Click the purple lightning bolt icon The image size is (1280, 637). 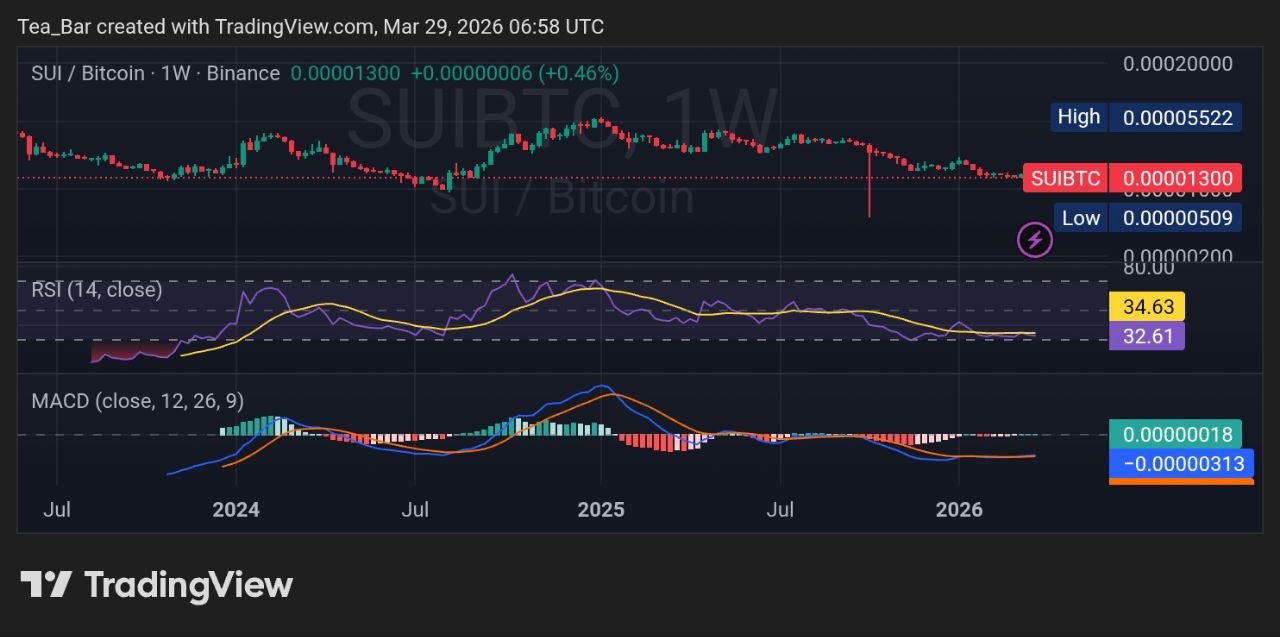(1035, 240)
